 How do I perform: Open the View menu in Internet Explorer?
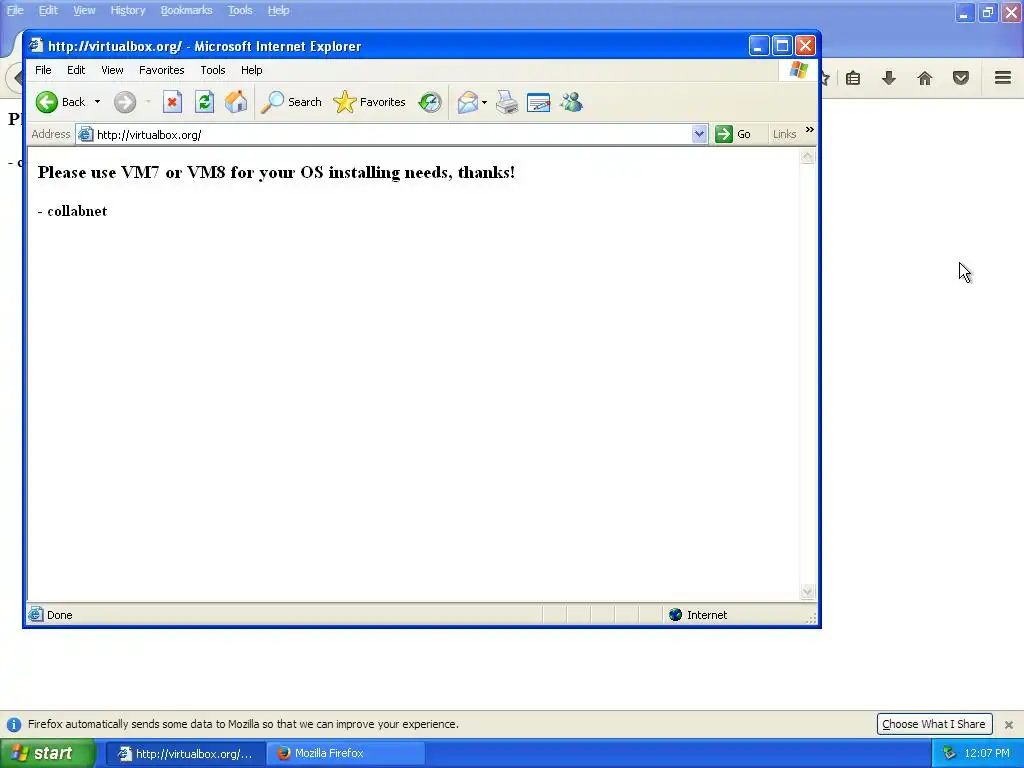[112, 70]
